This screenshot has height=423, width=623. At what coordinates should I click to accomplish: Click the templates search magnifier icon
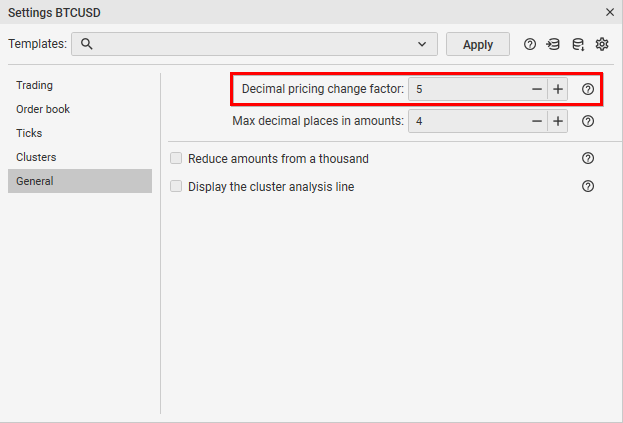coord(87,44)
